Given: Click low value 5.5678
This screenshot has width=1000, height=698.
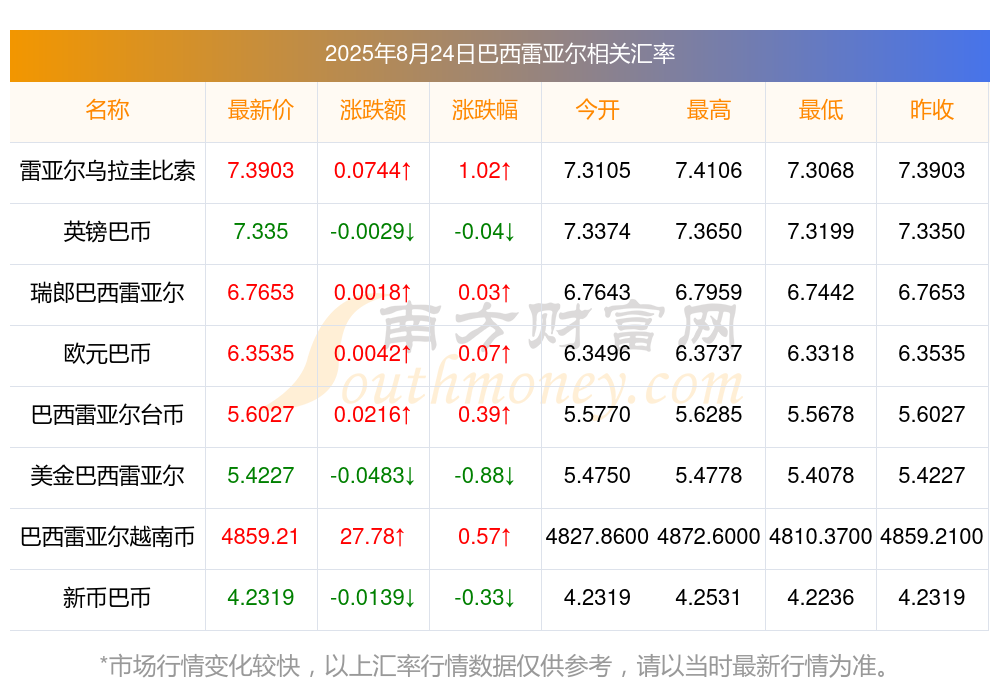Looking at the screenshot, I should (x=821, y=415).
